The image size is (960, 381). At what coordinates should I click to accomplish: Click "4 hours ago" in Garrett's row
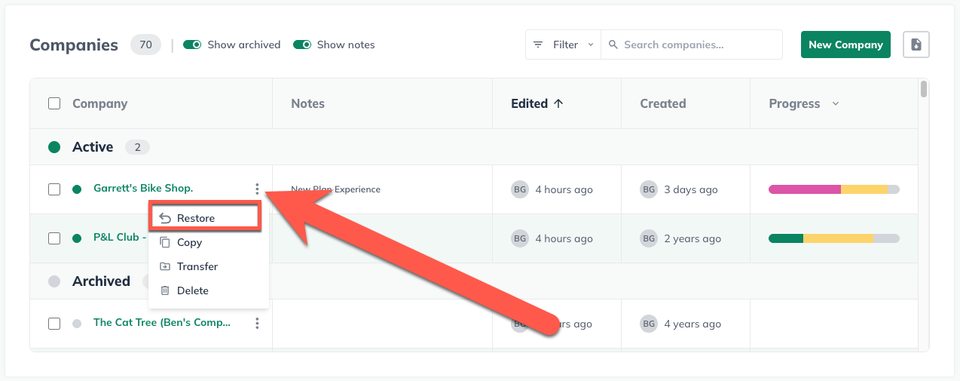pos(564,190)
